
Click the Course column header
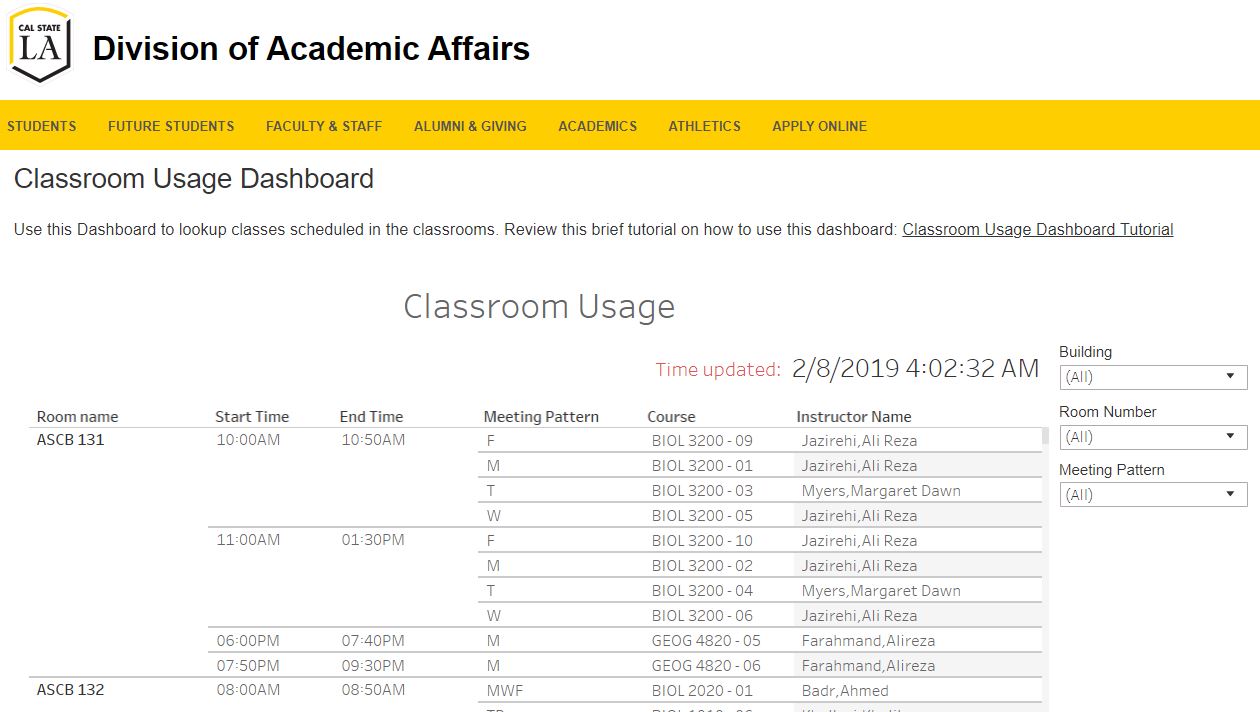[671, 417]
